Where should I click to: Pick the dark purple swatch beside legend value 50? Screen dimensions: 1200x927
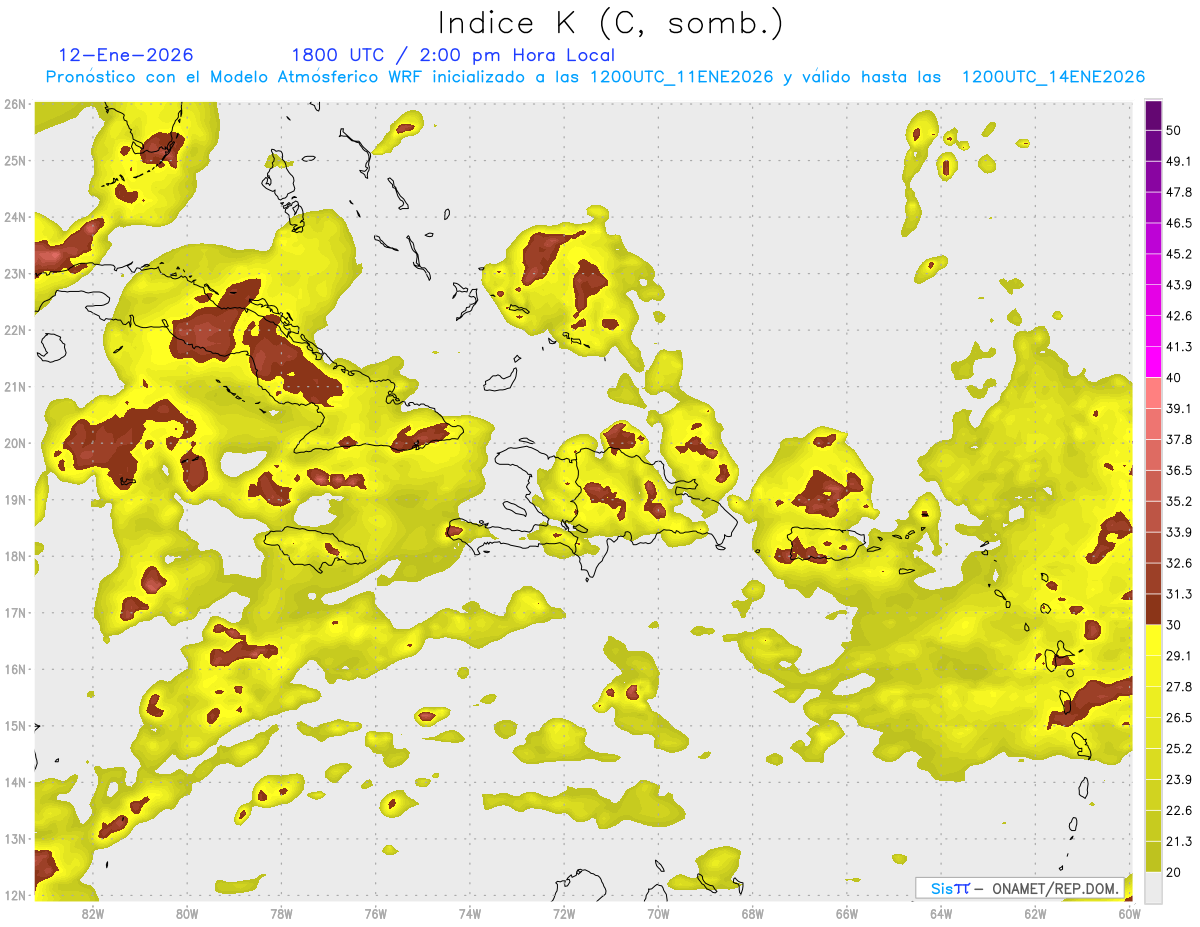1153,116
